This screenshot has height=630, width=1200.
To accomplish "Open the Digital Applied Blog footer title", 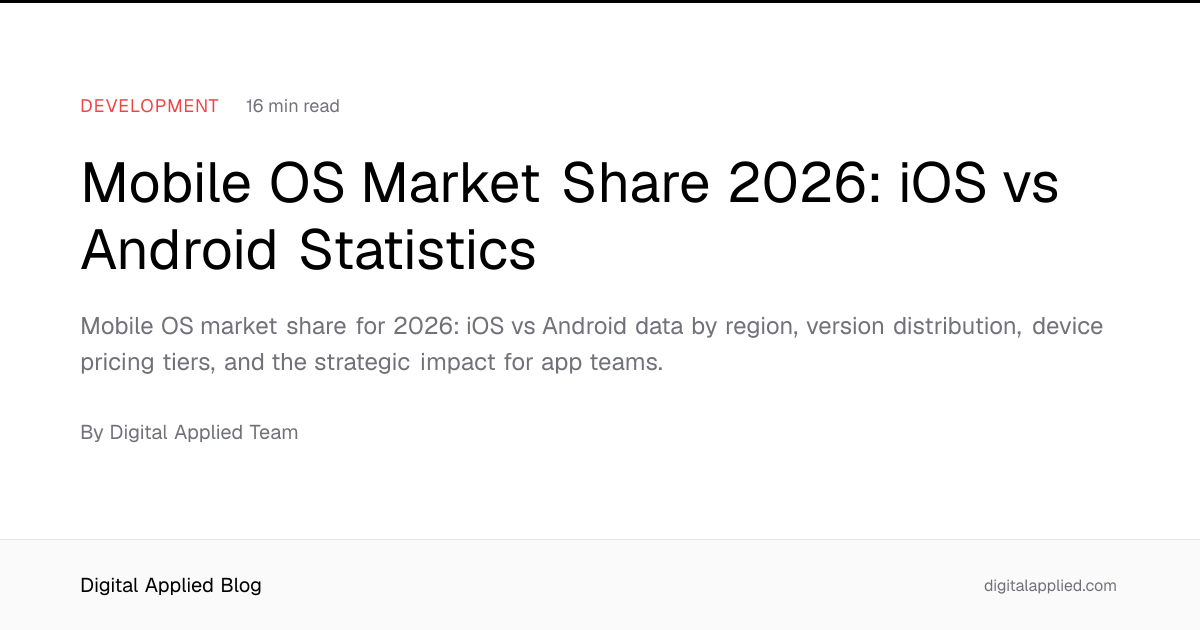I will click(171, 586).
